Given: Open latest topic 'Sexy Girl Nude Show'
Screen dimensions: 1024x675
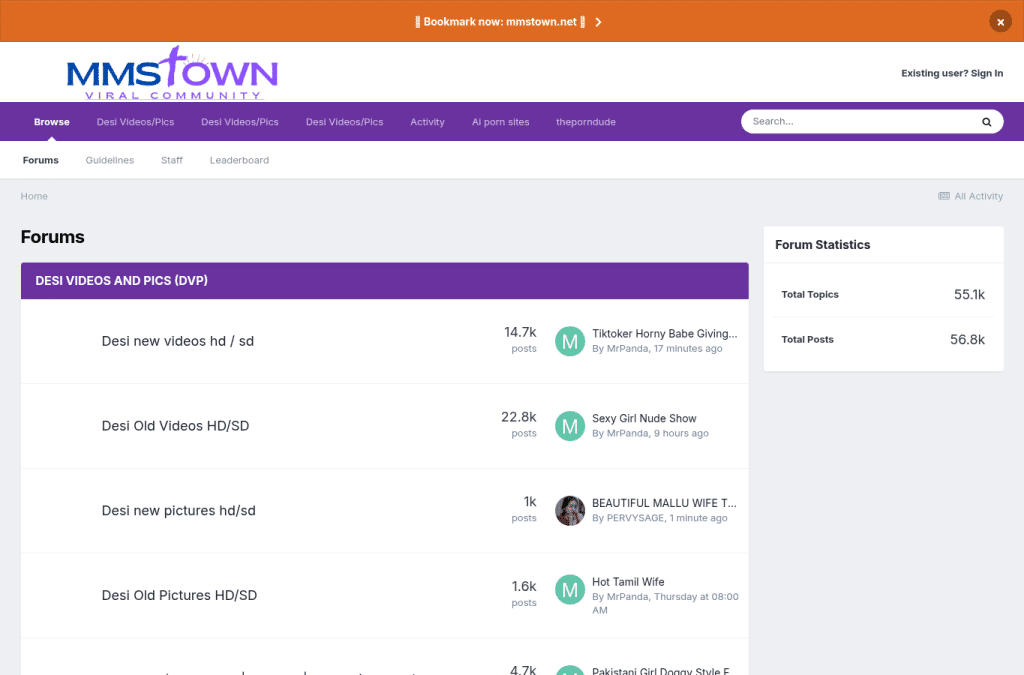Looking at the screenshot, I should [x=644, y=418].
